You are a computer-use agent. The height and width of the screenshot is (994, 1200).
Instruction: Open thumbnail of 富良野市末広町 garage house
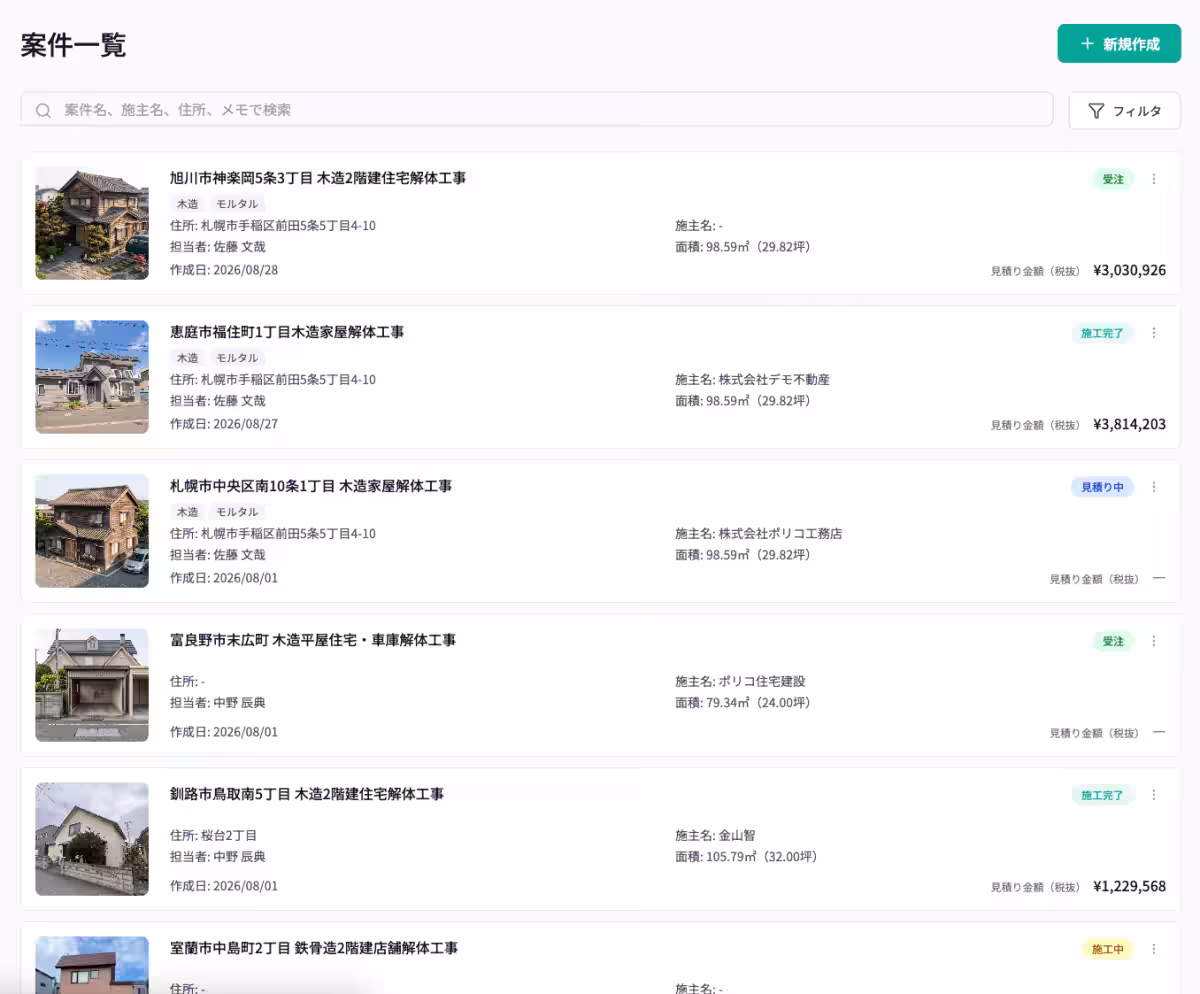92,685
